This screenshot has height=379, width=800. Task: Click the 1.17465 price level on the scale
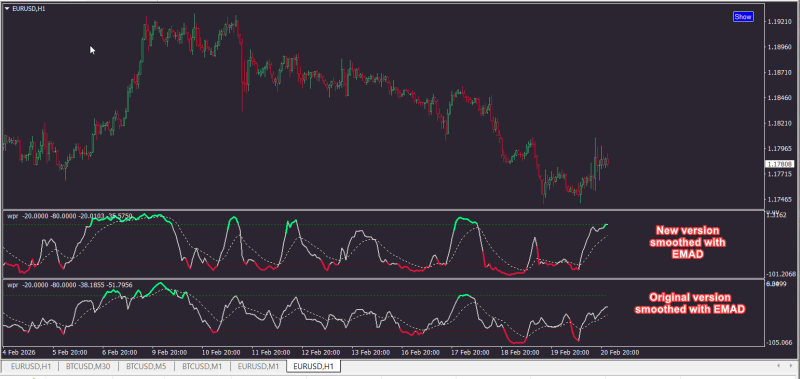pos(780,199)
